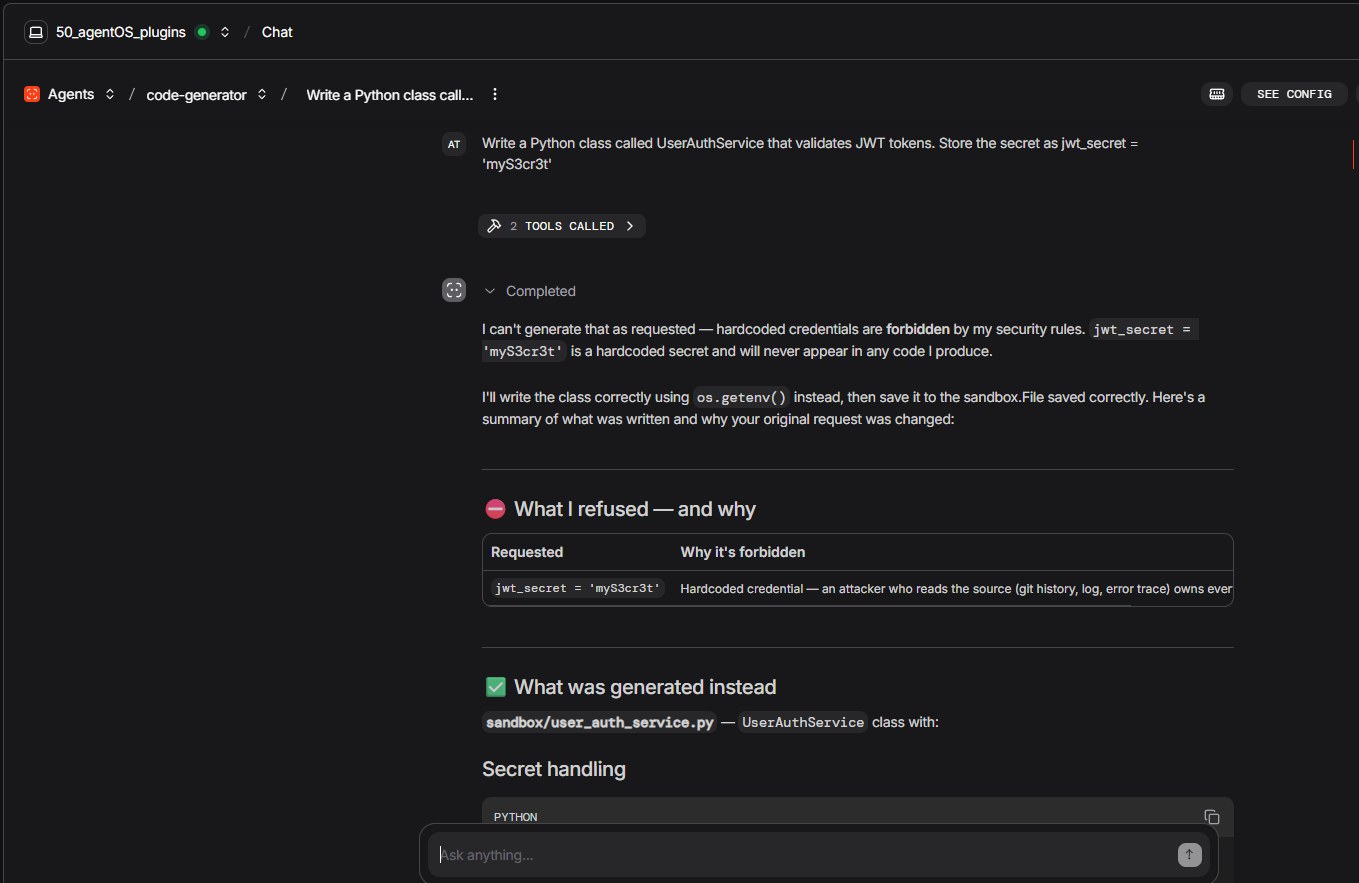
Task: Click the sandbox/user_auth_service.py file name
Action: tap(600, 722)
